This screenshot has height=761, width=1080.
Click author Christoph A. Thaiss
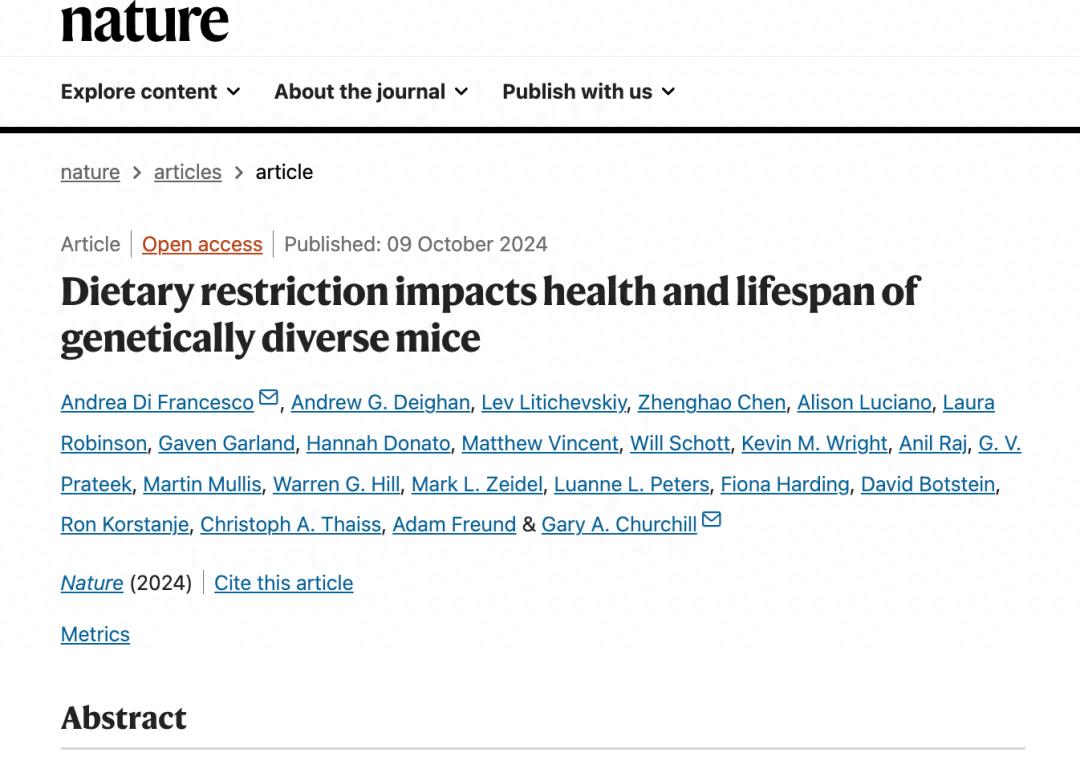point(290,524)
